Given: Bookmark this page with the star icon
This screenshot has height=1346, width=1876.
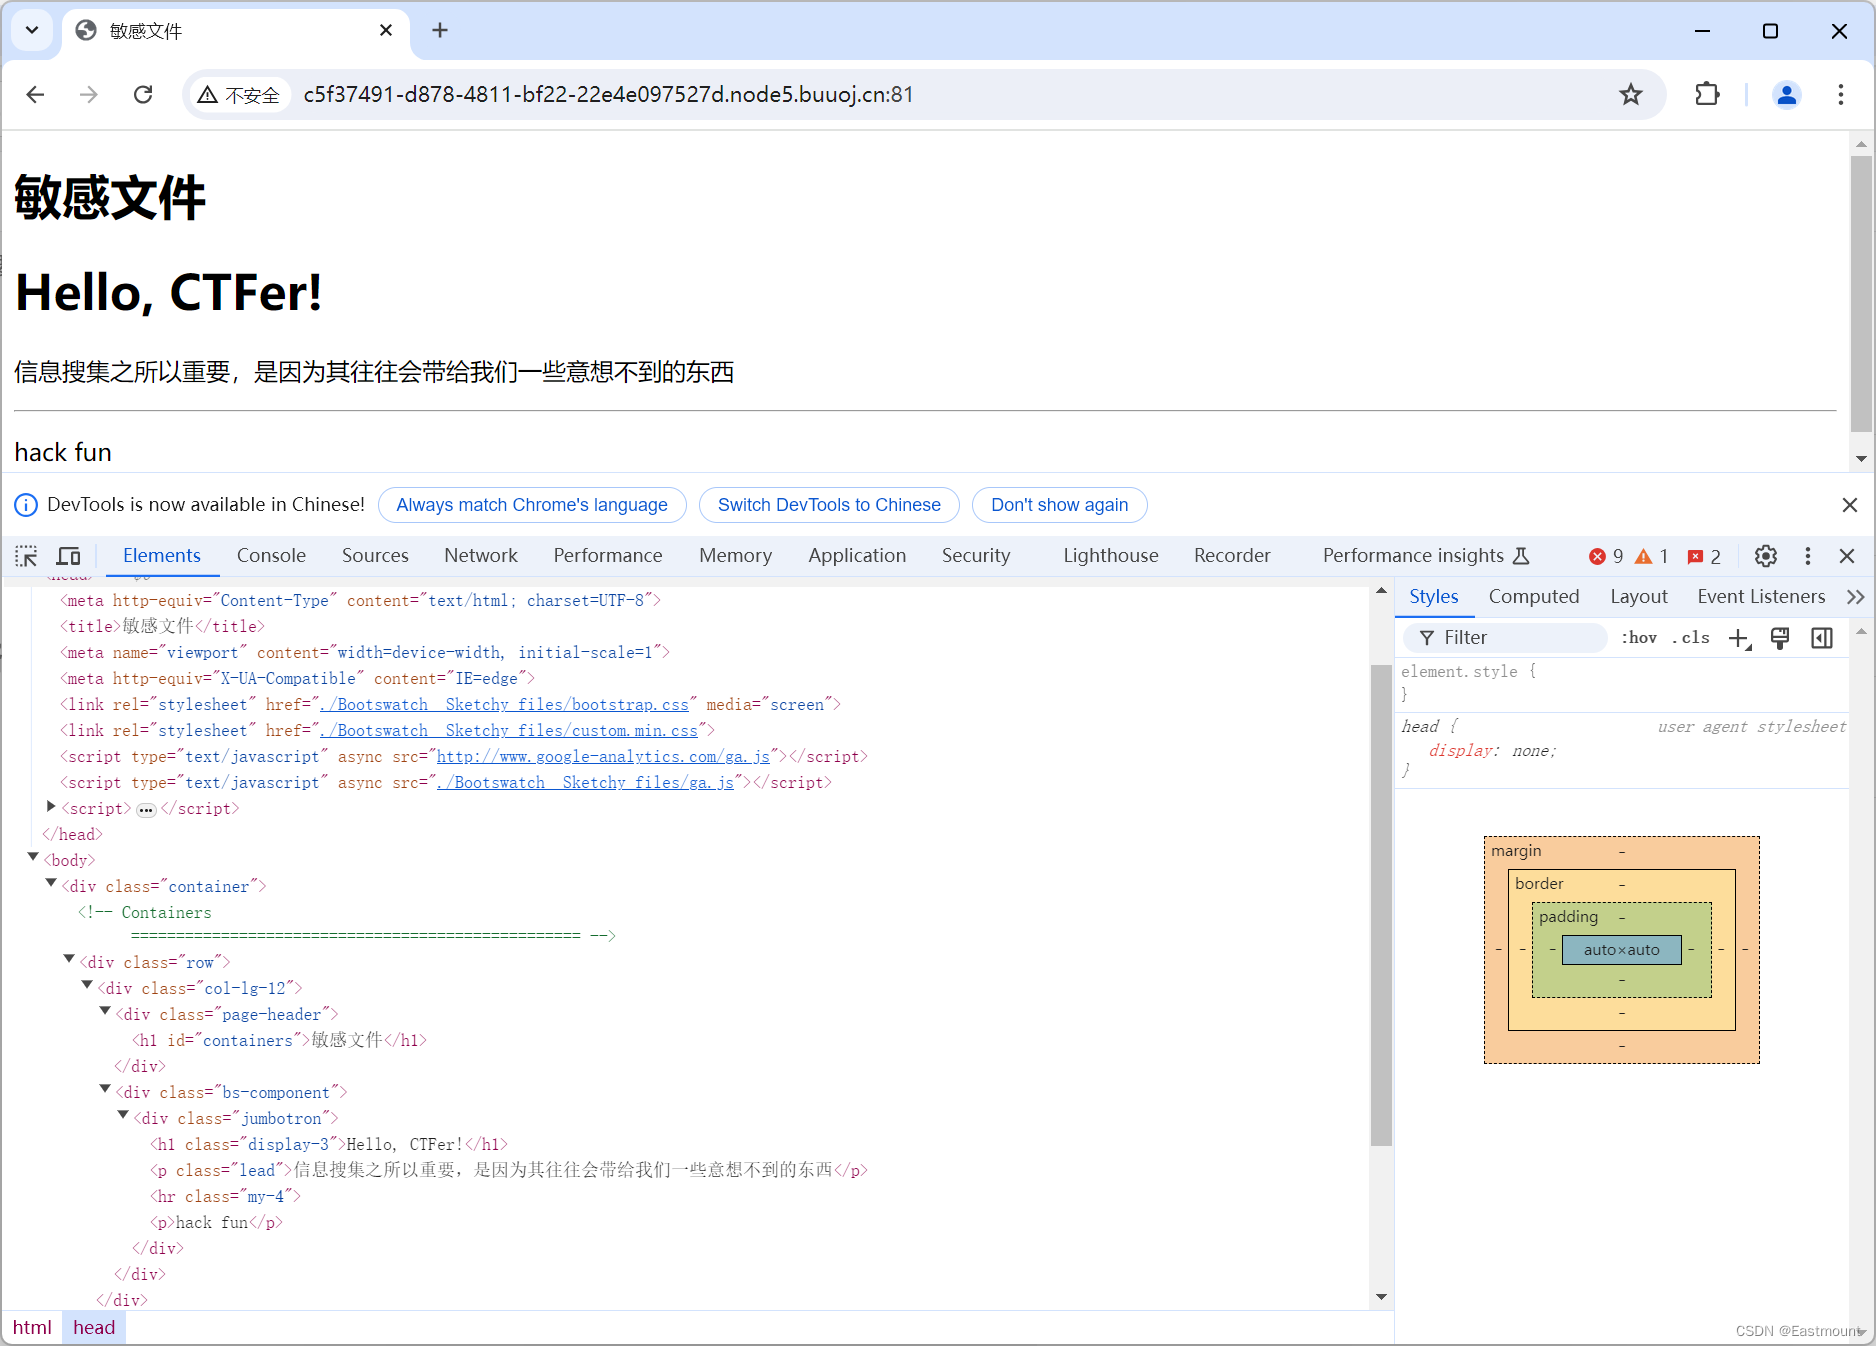Looking at the screenshot, I should (1631, 94).
